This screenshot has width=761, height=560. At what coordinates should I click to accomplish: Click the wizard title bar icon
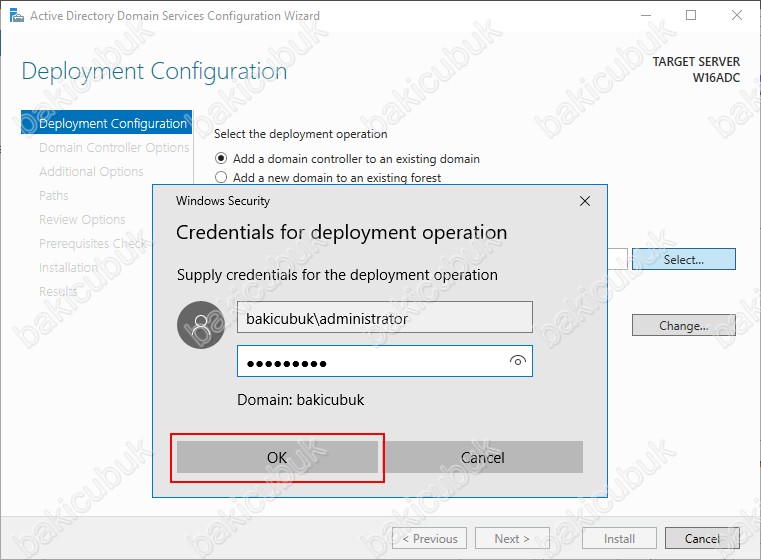point(17,16)
